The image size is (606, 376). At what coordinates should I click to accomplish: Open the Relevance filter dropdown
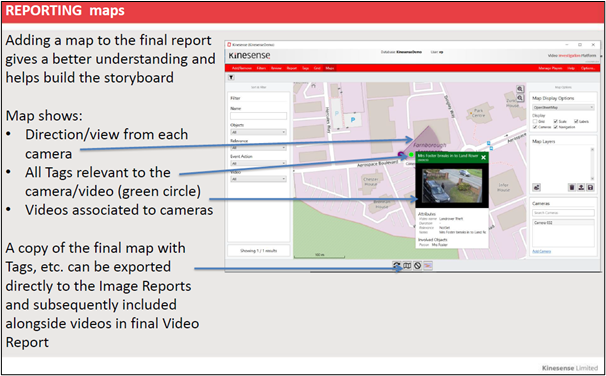[258, 148]
